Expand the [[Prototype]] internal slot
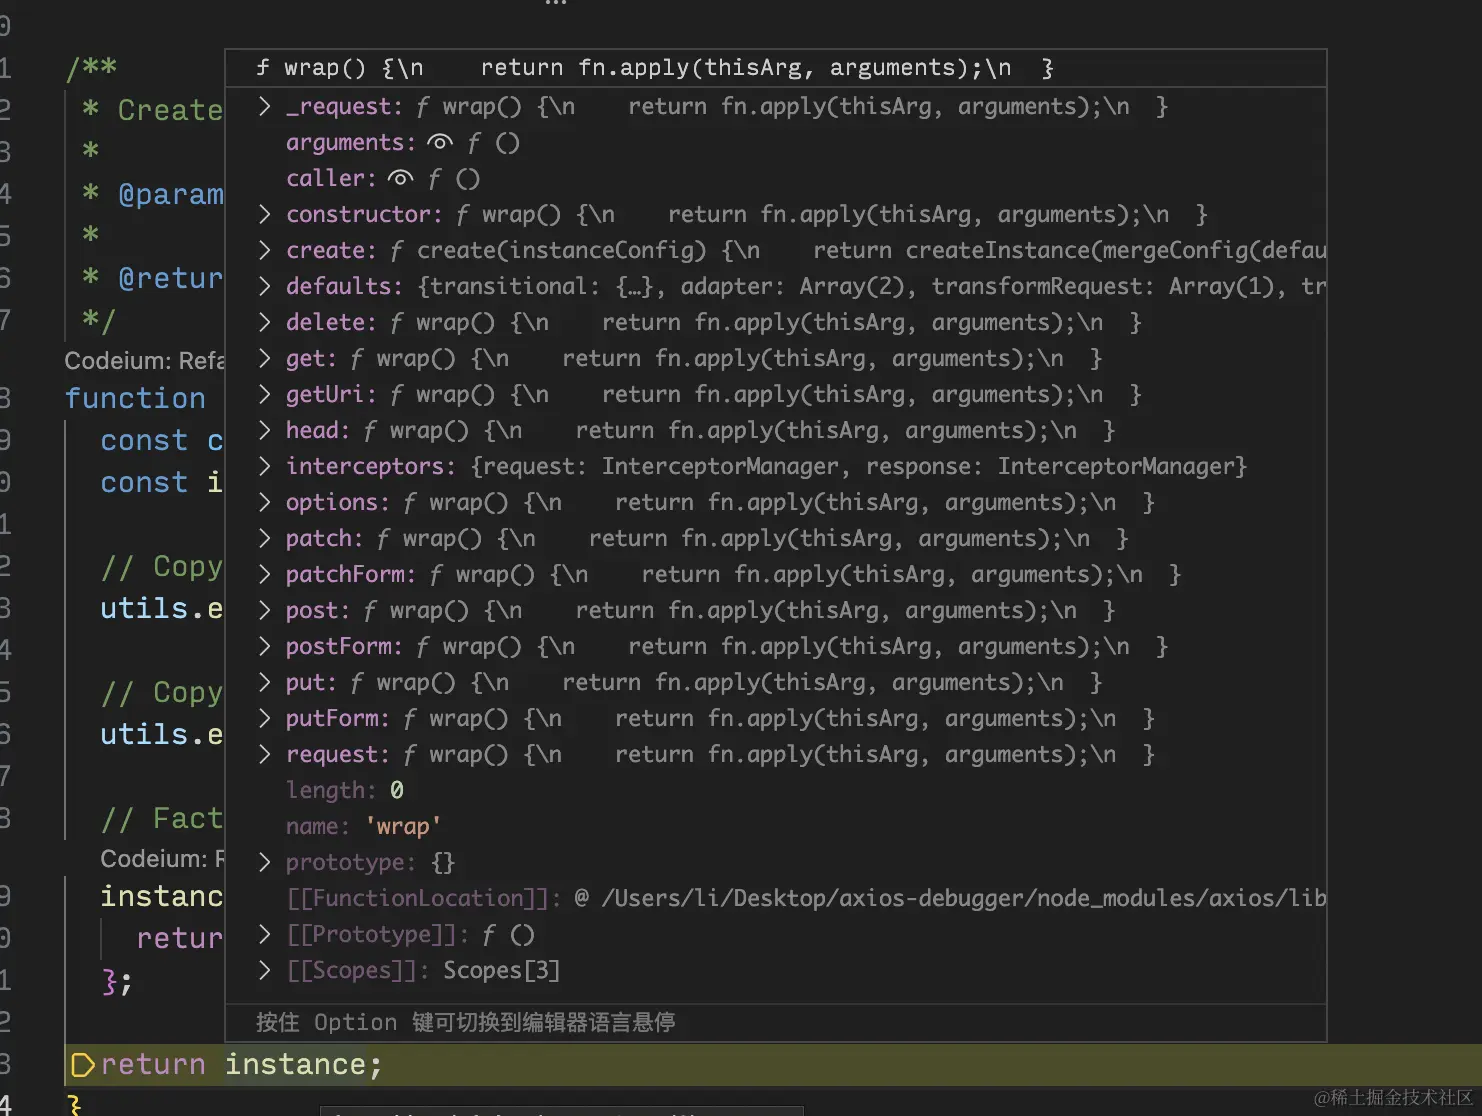Viewport: 1482px width, 1116px height. coord(264,935)
